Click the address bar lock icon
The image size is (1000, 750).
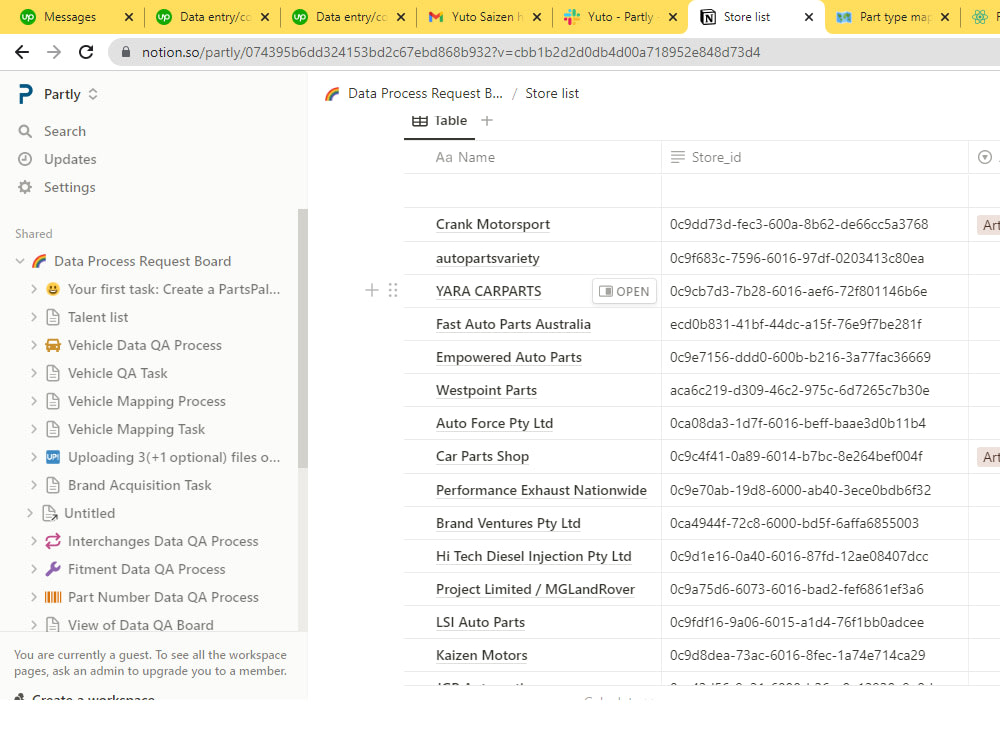[126, 52]
